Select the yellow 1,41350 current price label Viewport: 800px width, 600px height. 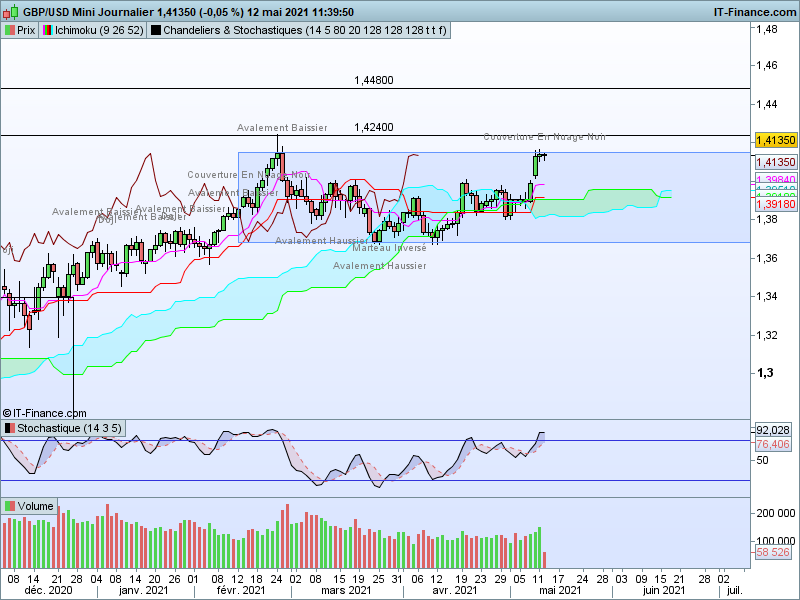click(x=776, y=140)
